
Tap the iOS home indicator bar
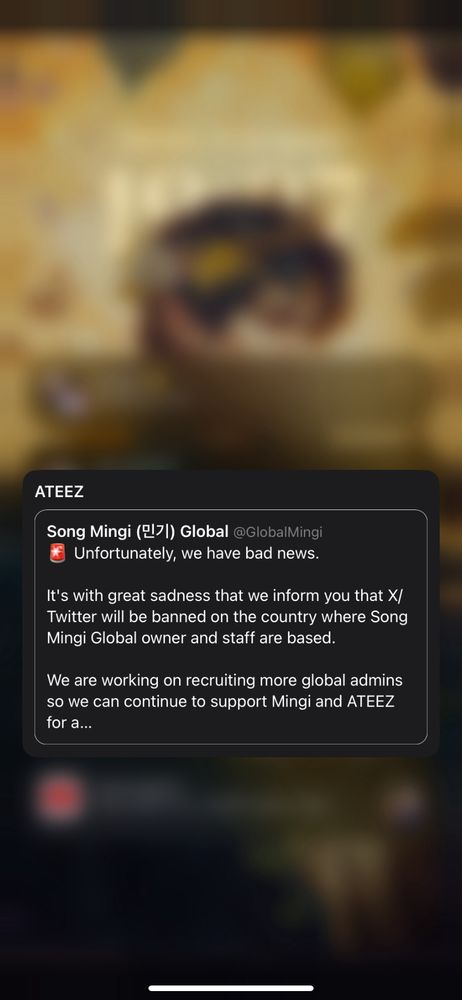(231, 988)
